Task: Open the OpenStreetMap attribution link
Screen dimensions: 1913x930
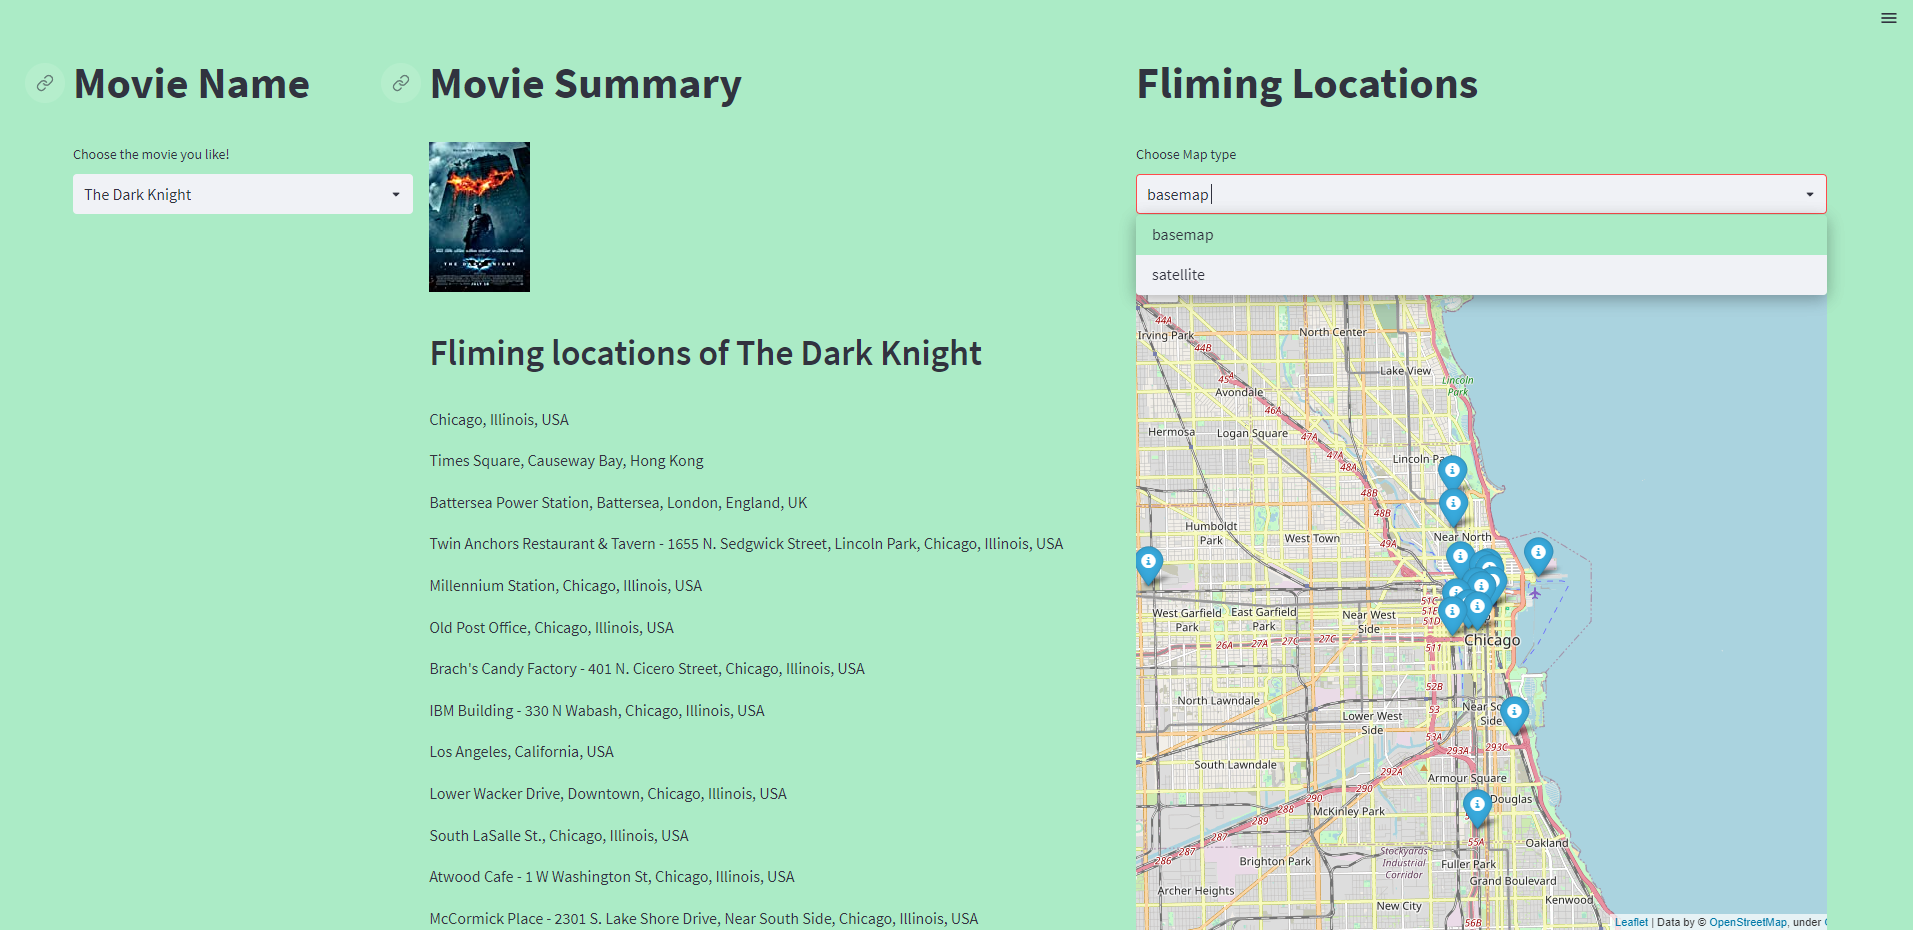Action: [x=1747, y=922]
